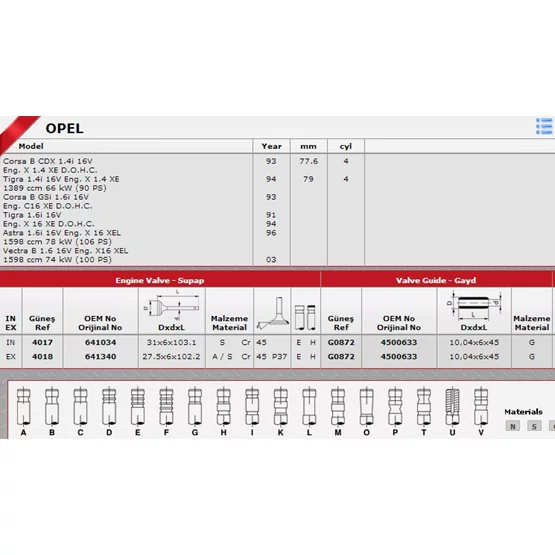The image size is (555, 555).
Task: Select valve stem tip type M
Action: [x=338, y=411]
